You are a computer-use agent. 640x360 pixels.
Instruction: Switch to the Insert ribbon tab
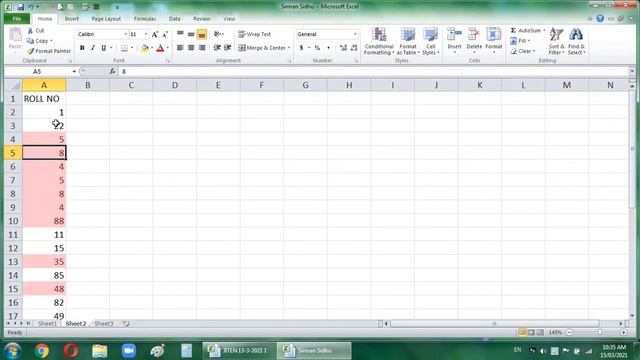[71, 19]
